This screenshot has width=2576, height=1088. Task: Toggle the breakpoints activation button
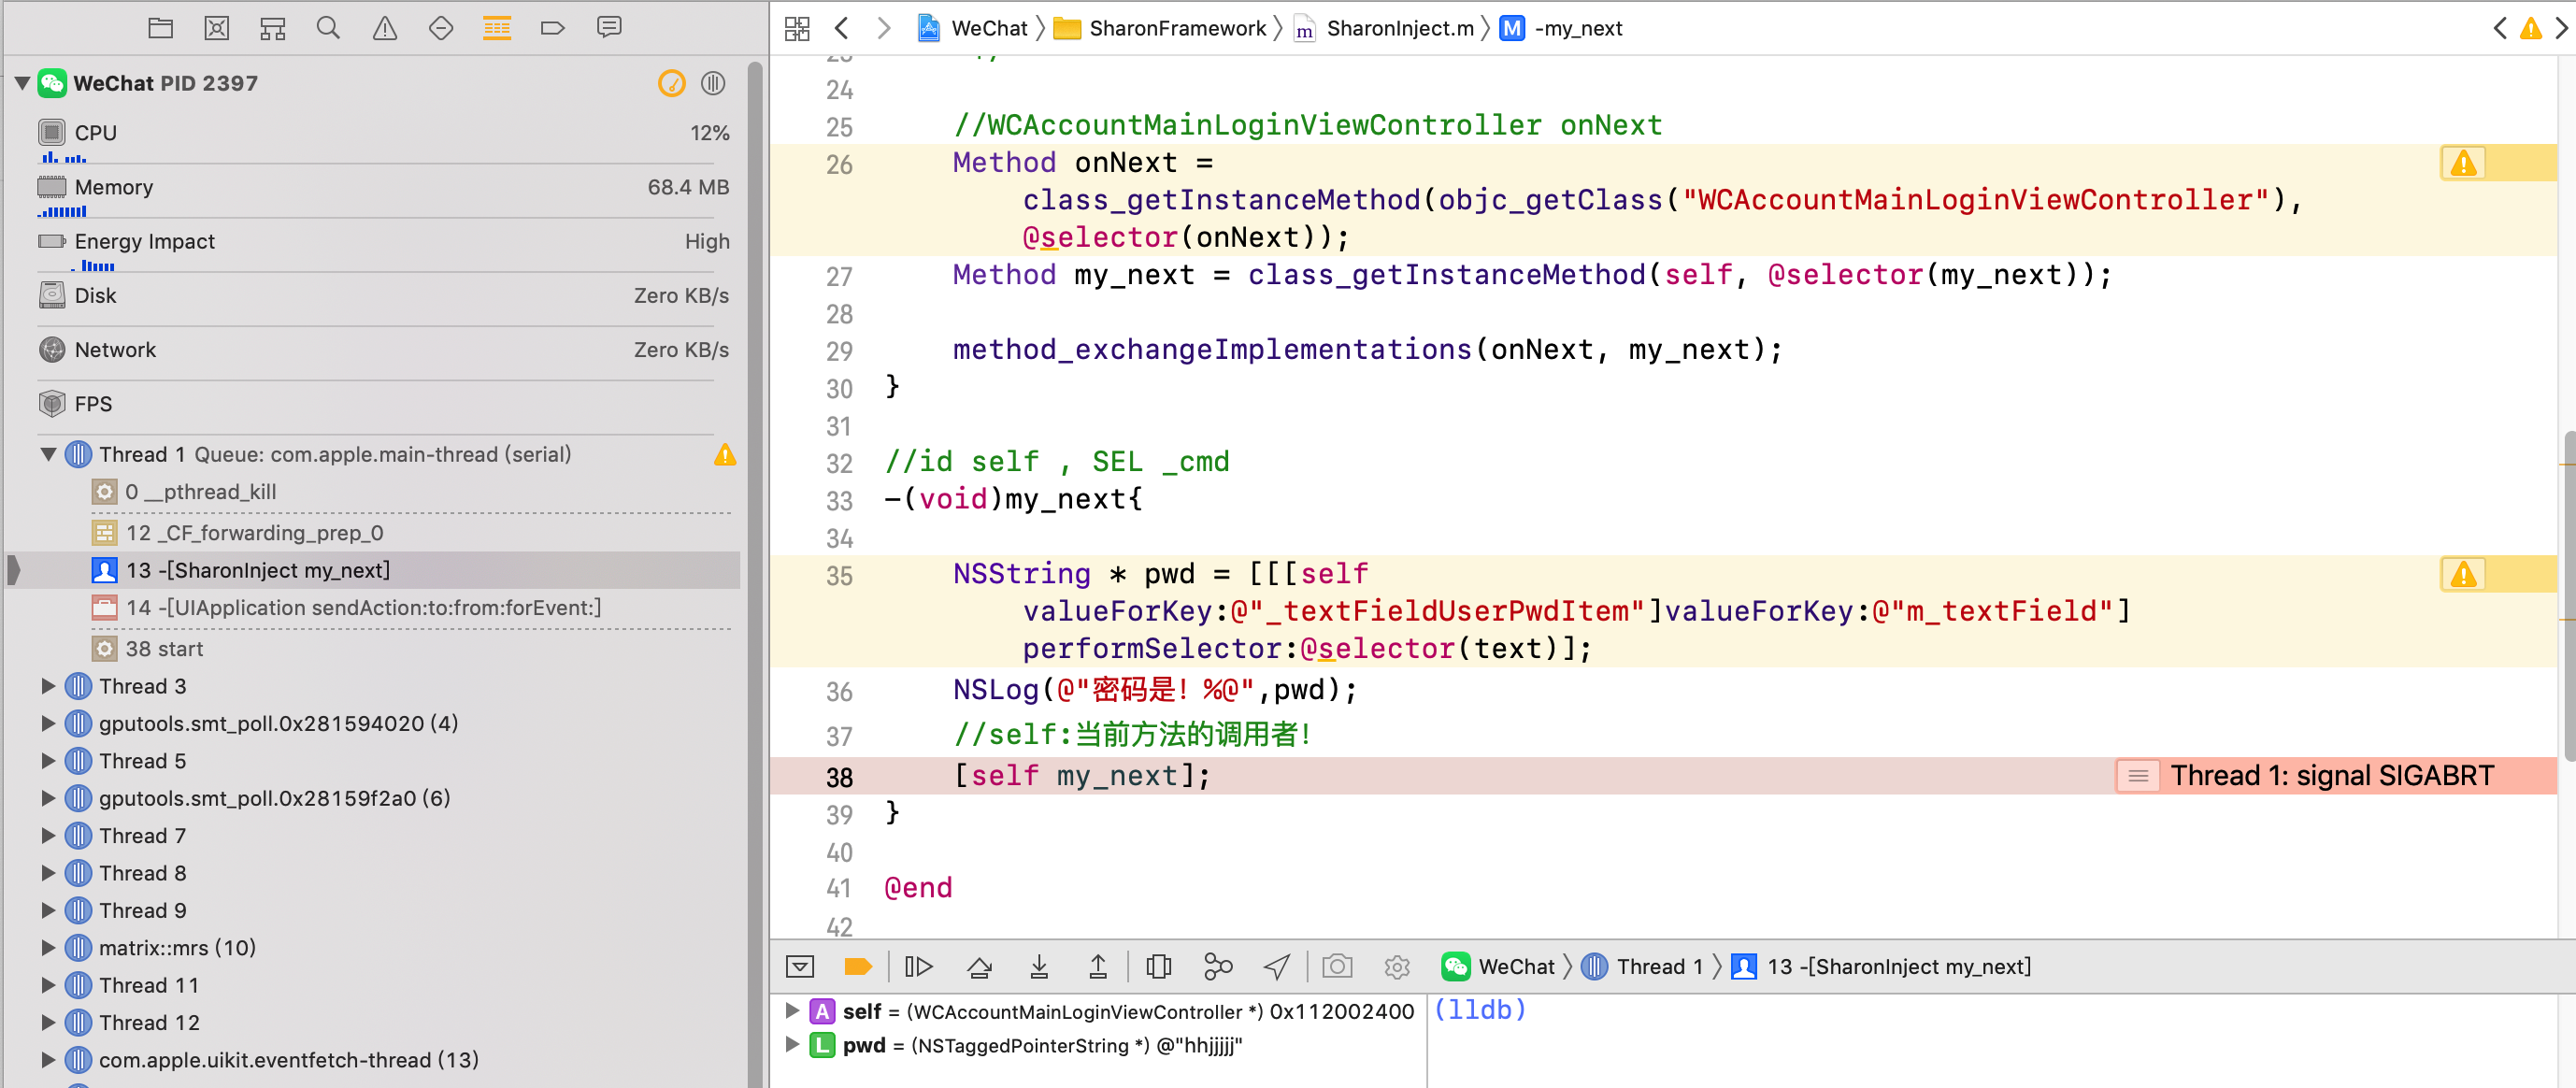tap(858, 966)
